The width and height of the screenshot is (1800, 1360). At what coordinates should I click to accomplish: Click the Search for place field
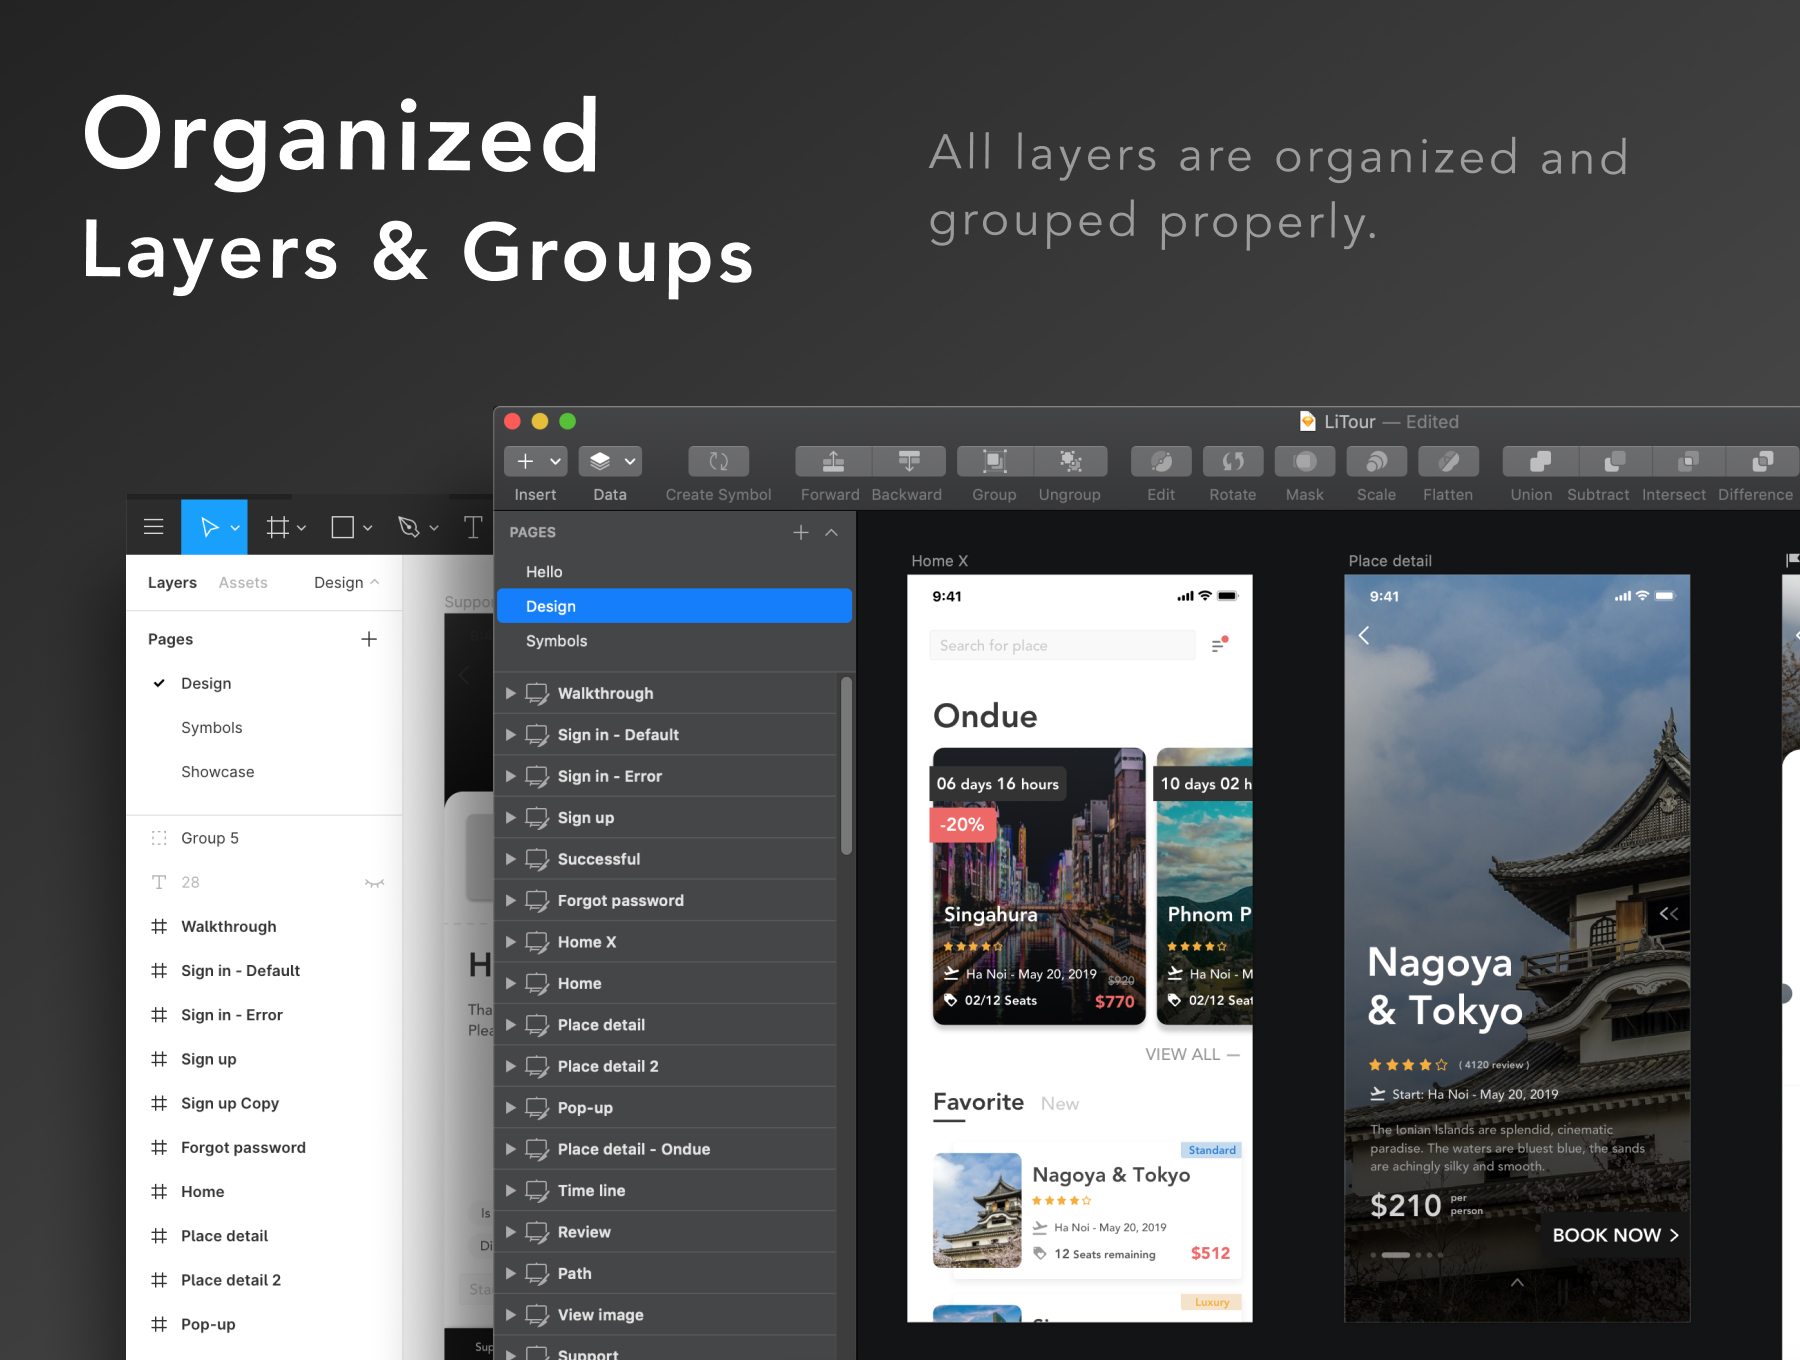point(1061,646)
